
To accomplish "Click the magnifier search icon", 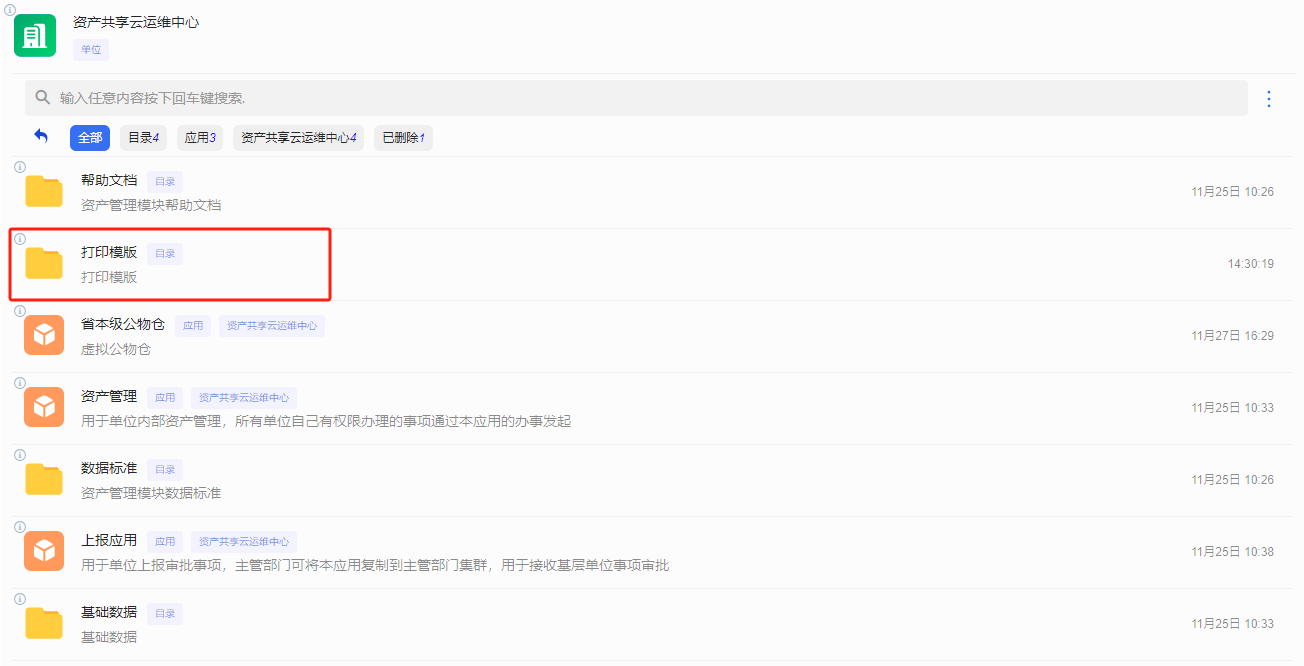I will pos(43,98).
